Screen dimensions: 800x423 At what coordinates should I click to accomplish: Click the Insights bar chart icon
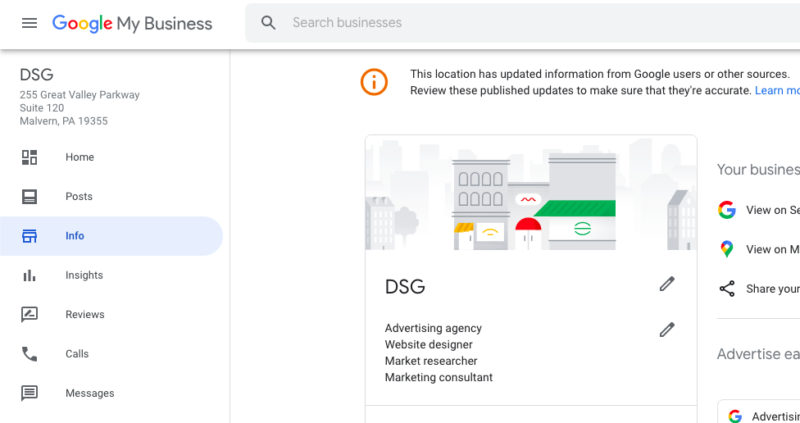29,276
